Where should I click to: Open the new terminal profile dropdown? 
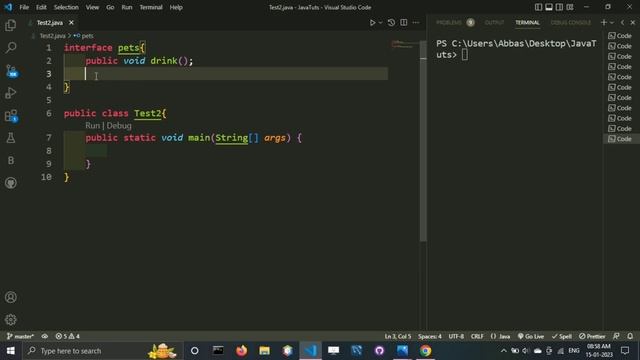tap(612, 22)
